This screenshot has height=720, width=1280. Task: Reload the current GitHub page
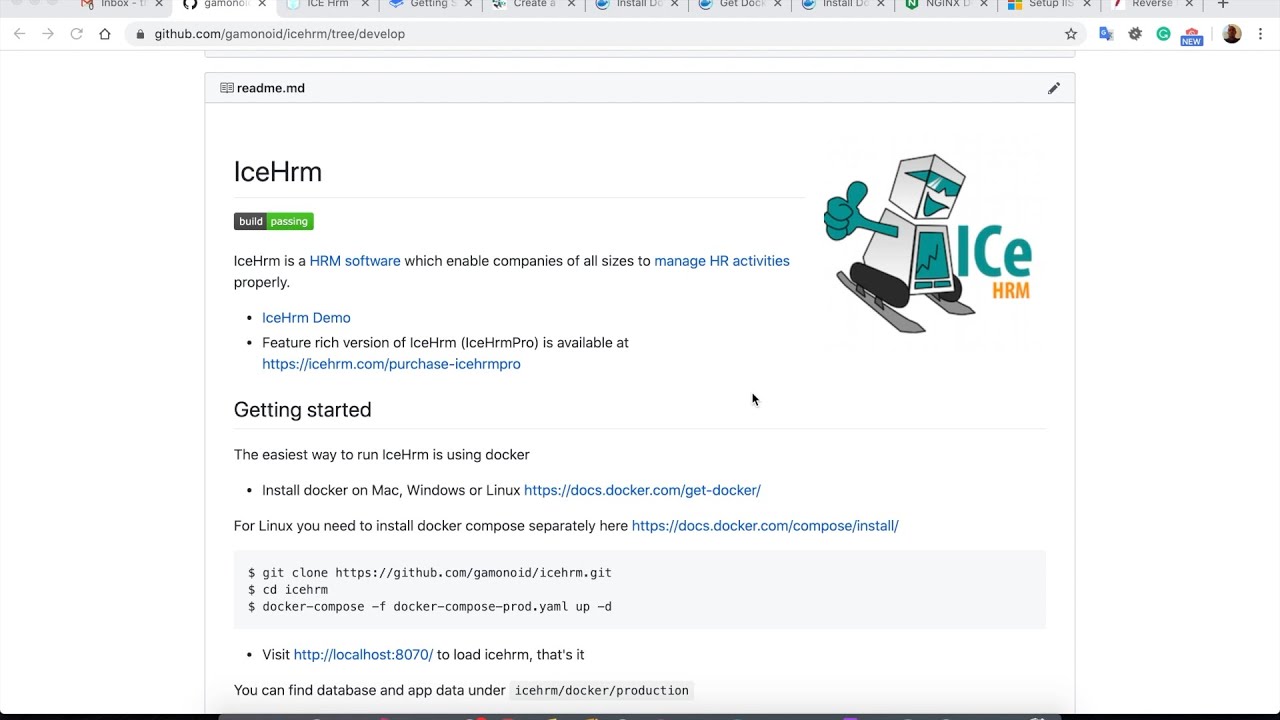(76, 34)
